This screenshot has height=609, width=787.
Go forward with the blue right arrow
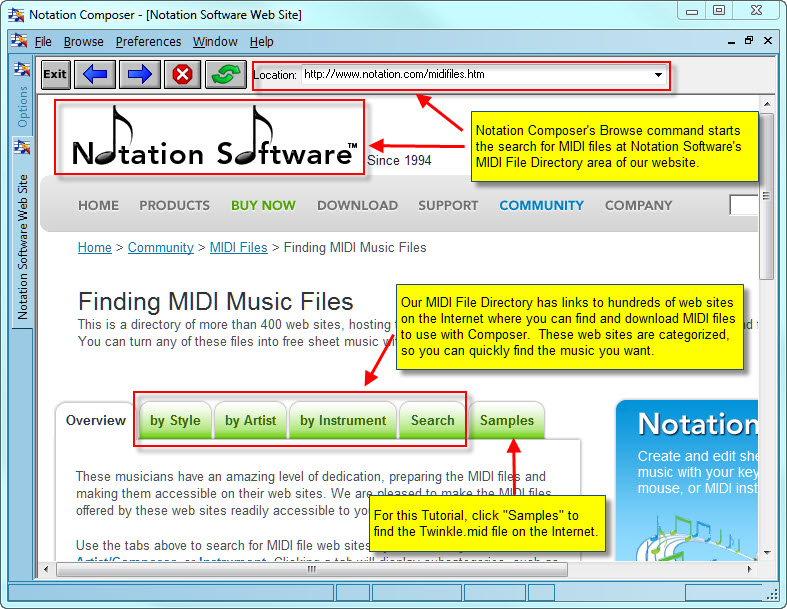click(x=139, y=74)
